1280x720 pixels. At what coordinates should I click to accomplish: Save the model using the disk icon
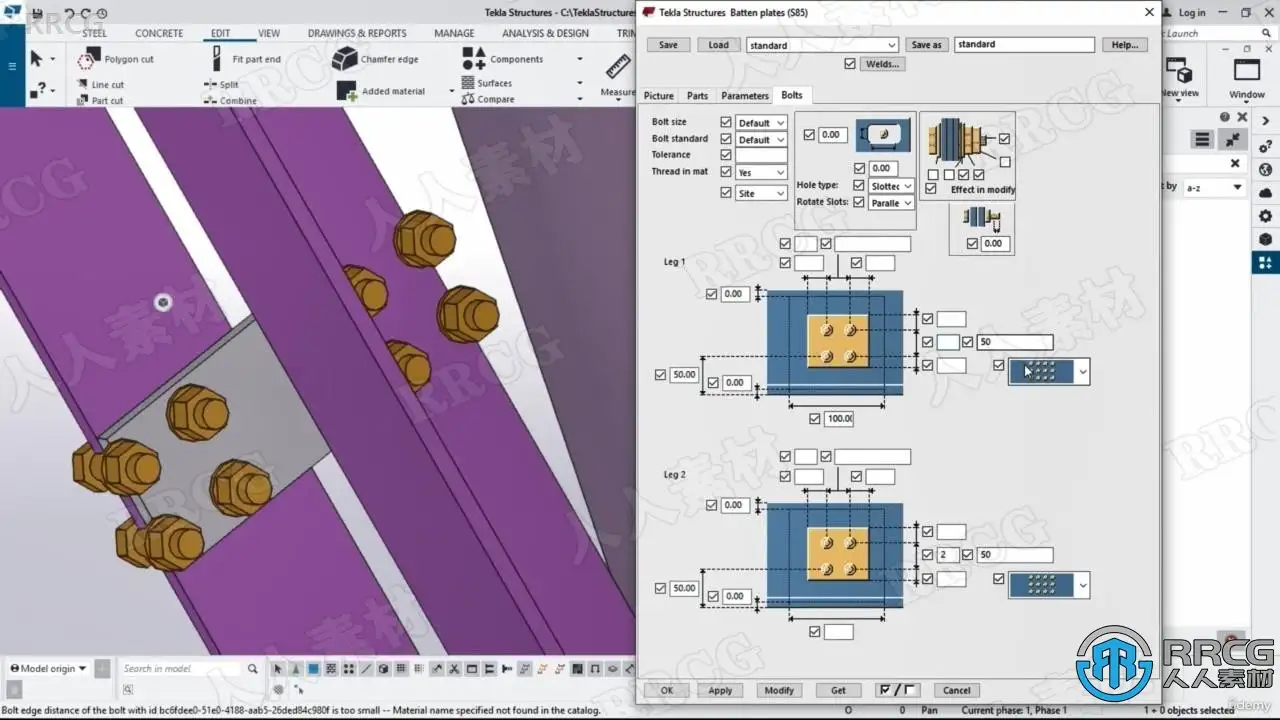click(37, 14)
